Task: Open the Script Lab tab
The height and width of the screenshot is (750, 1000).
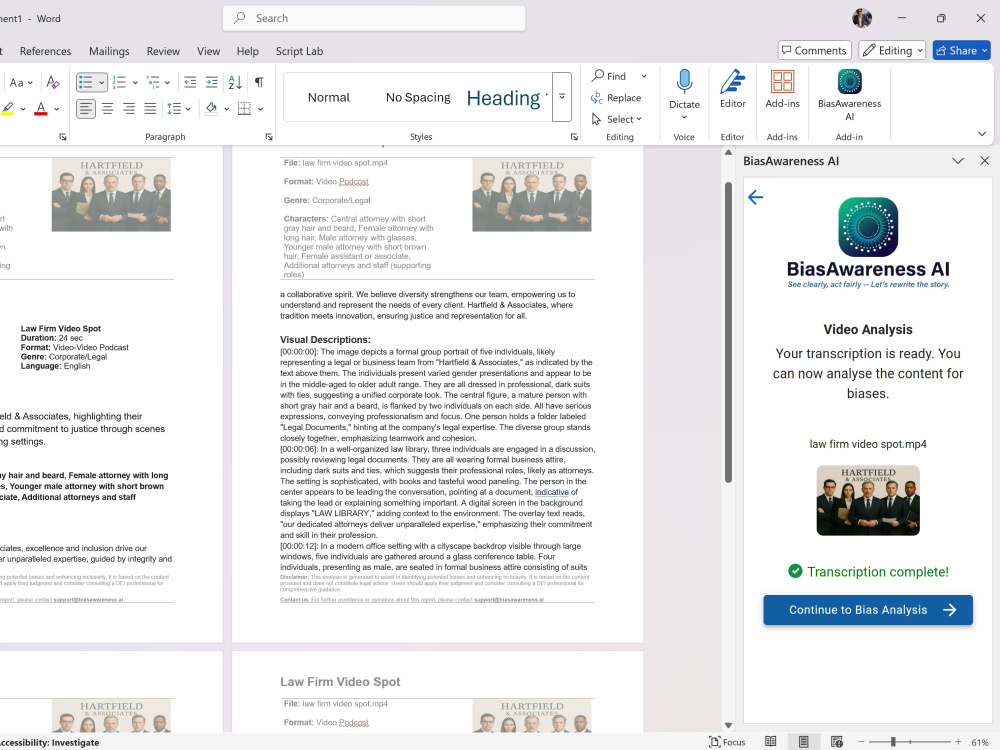Action: (x=299, y=51)
